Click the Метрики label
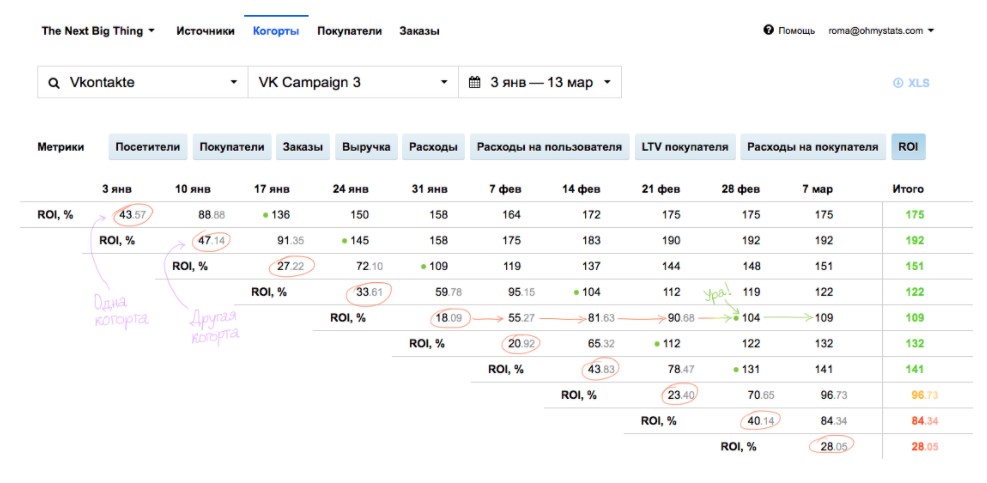Image resolution: width=987 pixels, height=483 pixels. click(60, 147)
